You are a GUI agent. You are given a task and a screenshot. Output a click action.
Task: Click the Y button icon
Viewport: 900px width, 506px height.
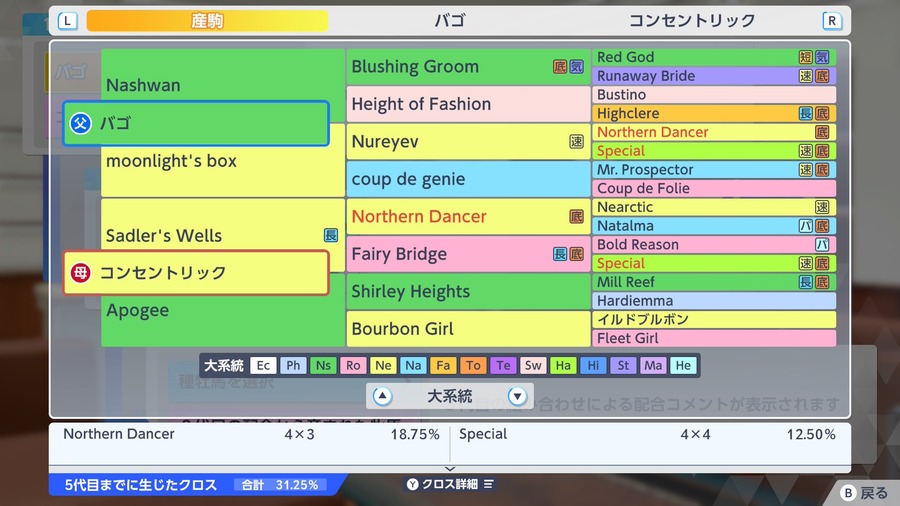pyautogui.click(x=413, y=484)
